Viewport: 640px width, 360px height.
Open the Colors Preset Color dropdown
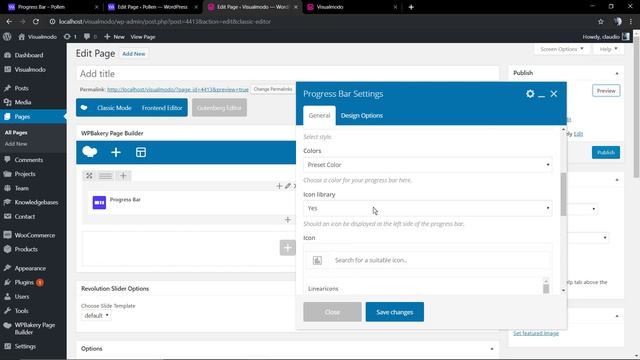428,165
